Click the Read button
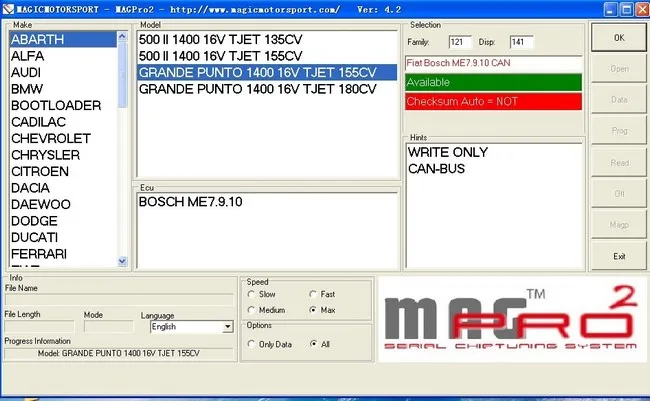650x401 pixels. coord(619,163)
